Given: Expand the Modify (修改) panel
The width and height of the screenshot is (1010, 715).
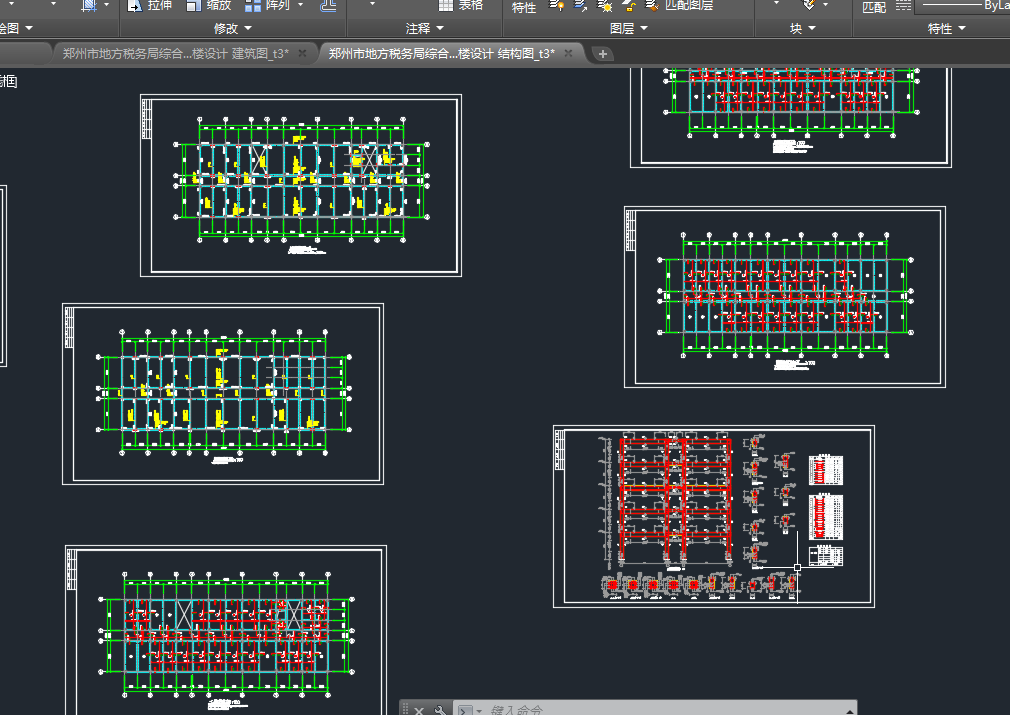Looking at the screenshot, I should [233, 28].
